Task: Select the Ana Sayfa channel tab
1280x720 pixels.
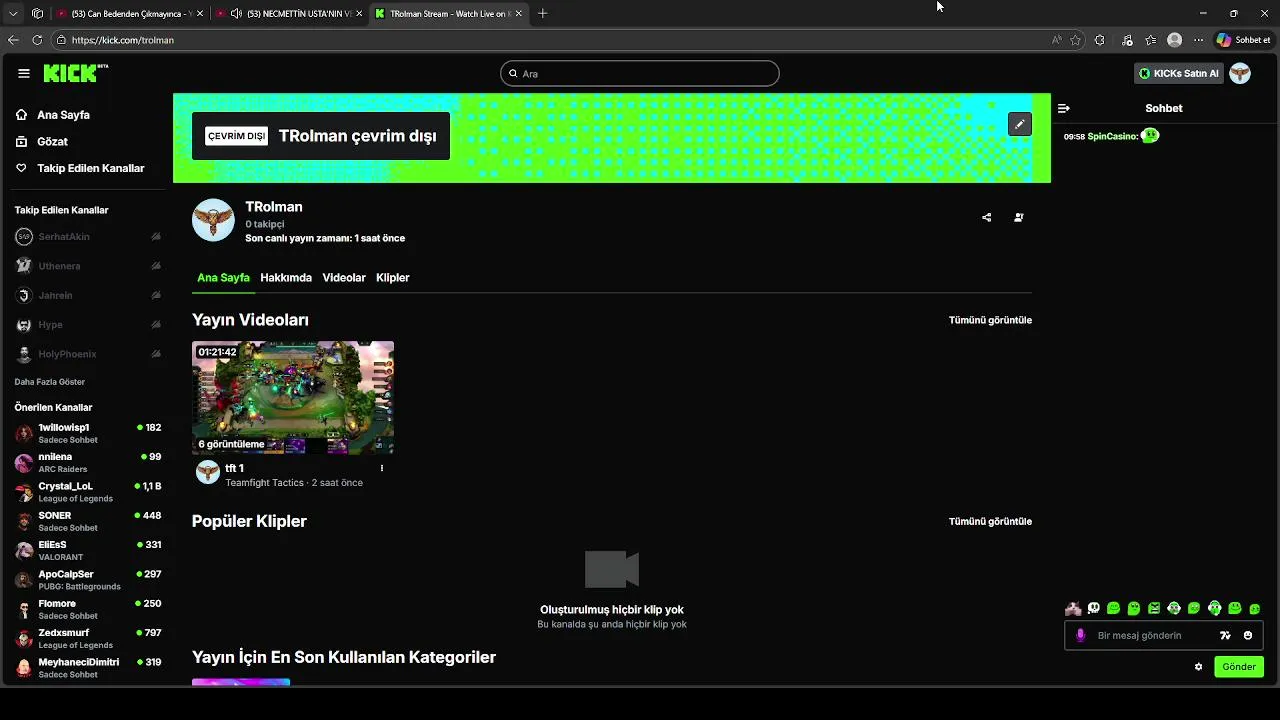Action: [x=223, y=277]
